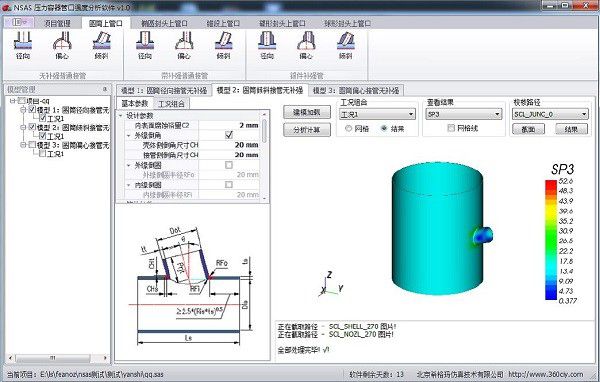Uncheck the 外缘倒角 checkbox
The height and width of the screenshot is (382, 600).
tap(229, 135)
